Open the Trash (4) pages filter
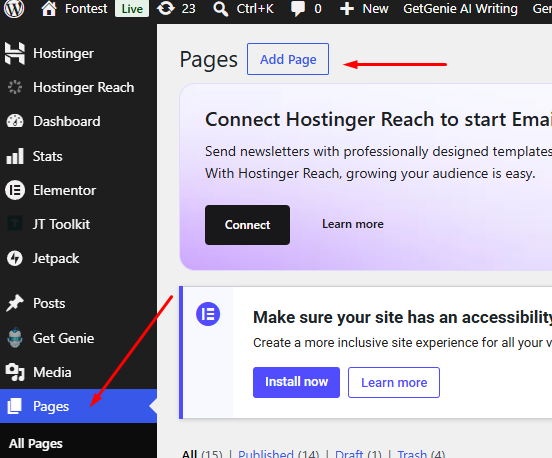The height and width of the screenshot is (458, 552). pos(421,453)
